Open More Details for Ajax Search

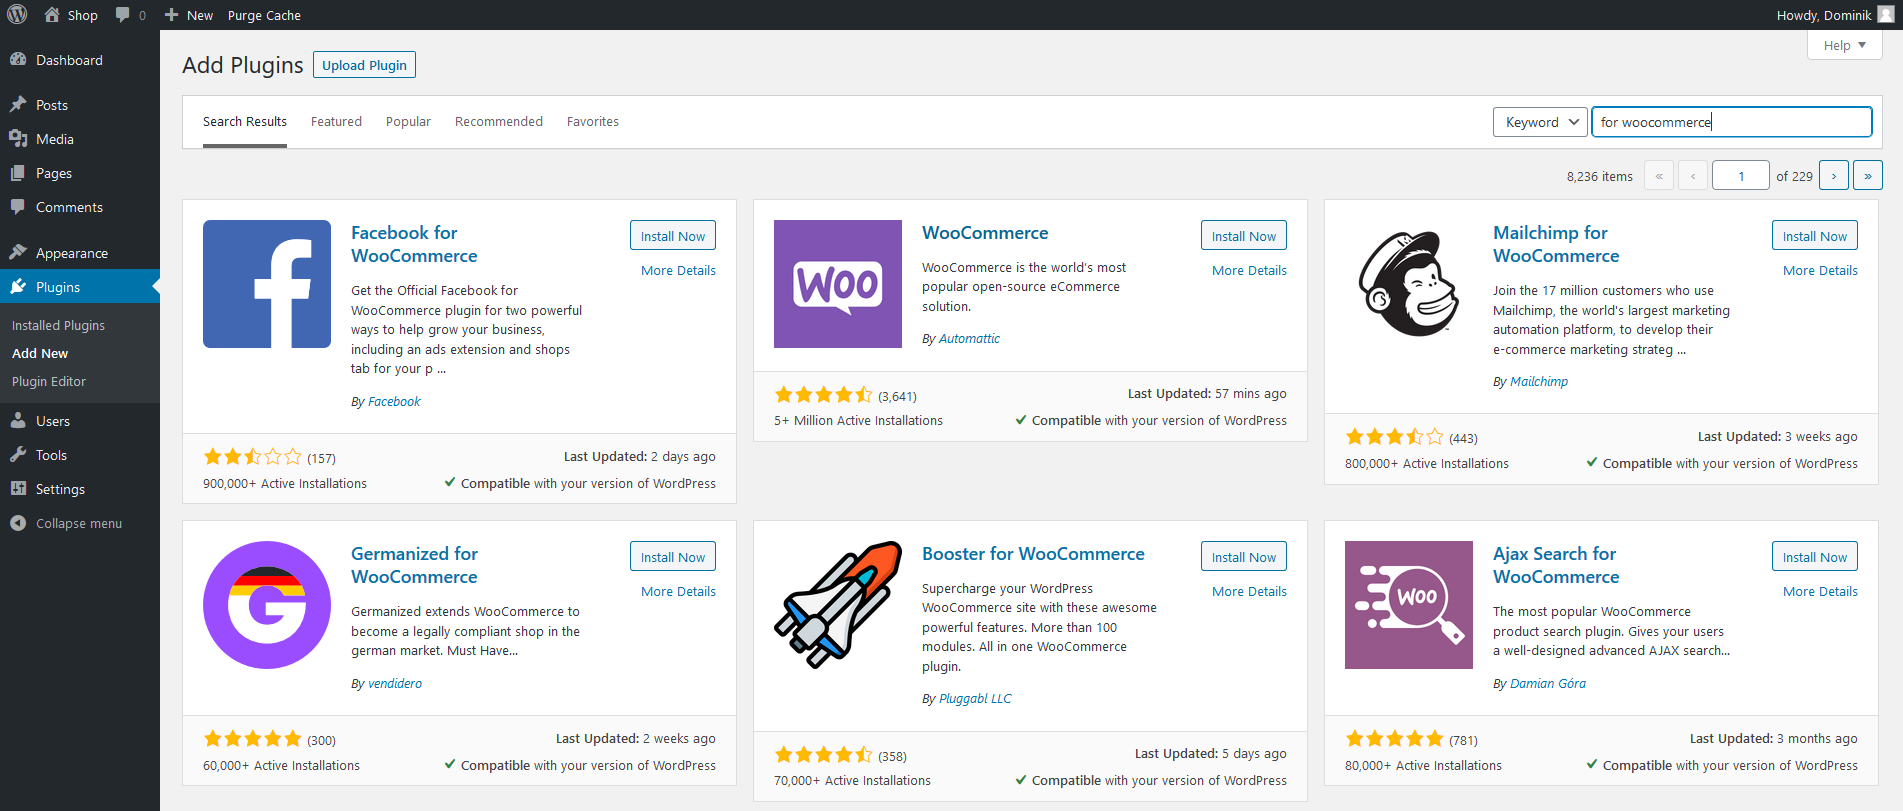[1820, 592]
